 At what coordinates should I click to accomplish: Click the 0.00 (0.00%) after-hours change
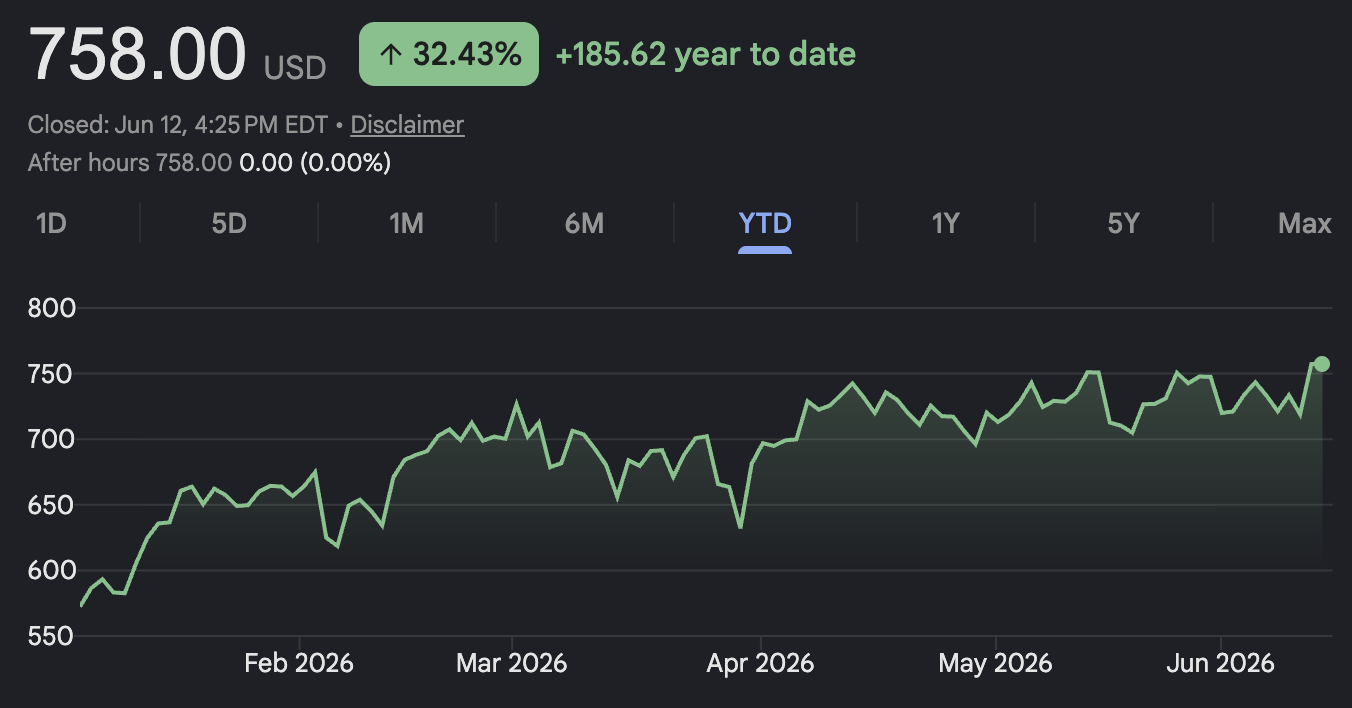coord(315,162)
